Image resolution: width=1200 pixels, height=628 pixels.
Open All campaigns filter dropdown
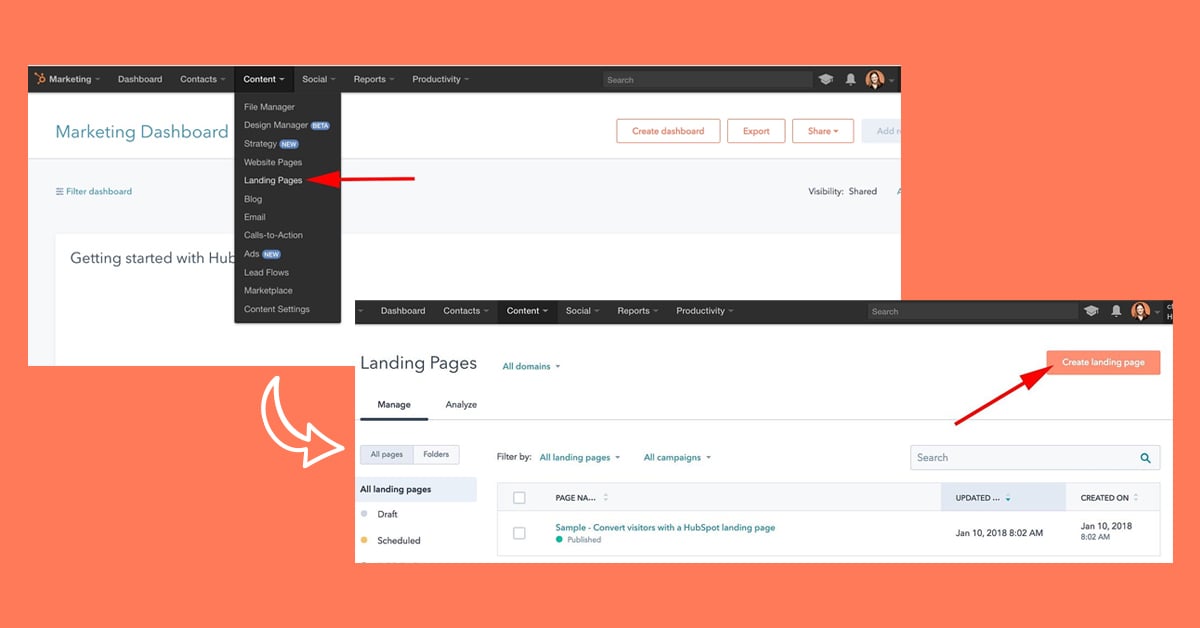pos(678,457)
